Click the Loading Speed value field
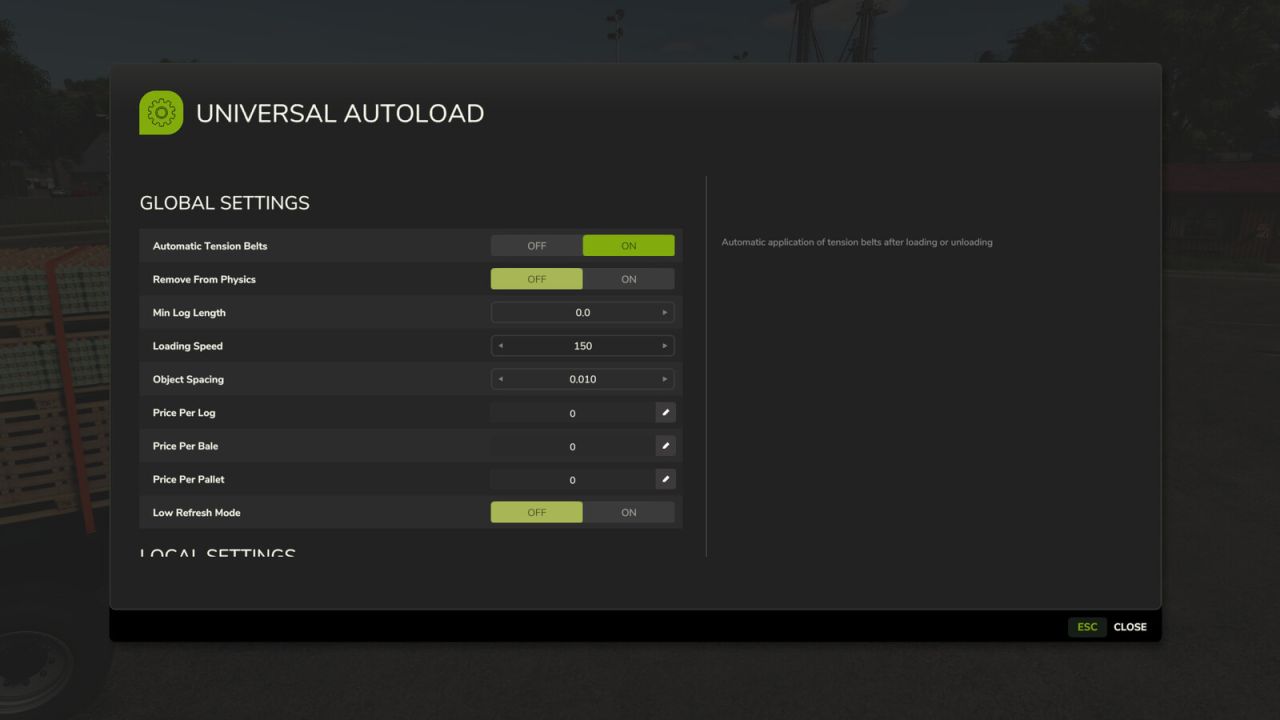 582,345
